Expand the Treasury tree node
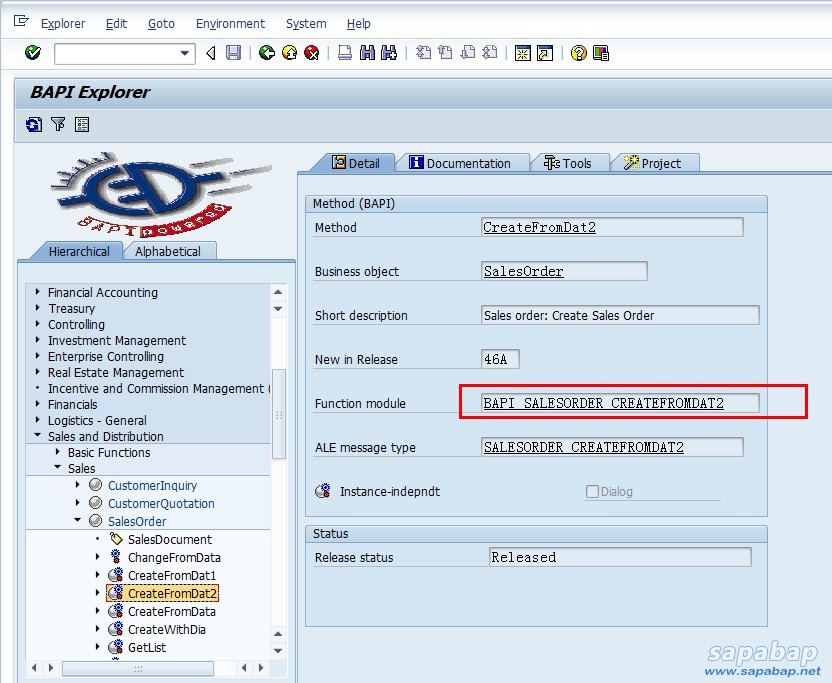Viewport: 832px width, 683px height. (37, 307)
